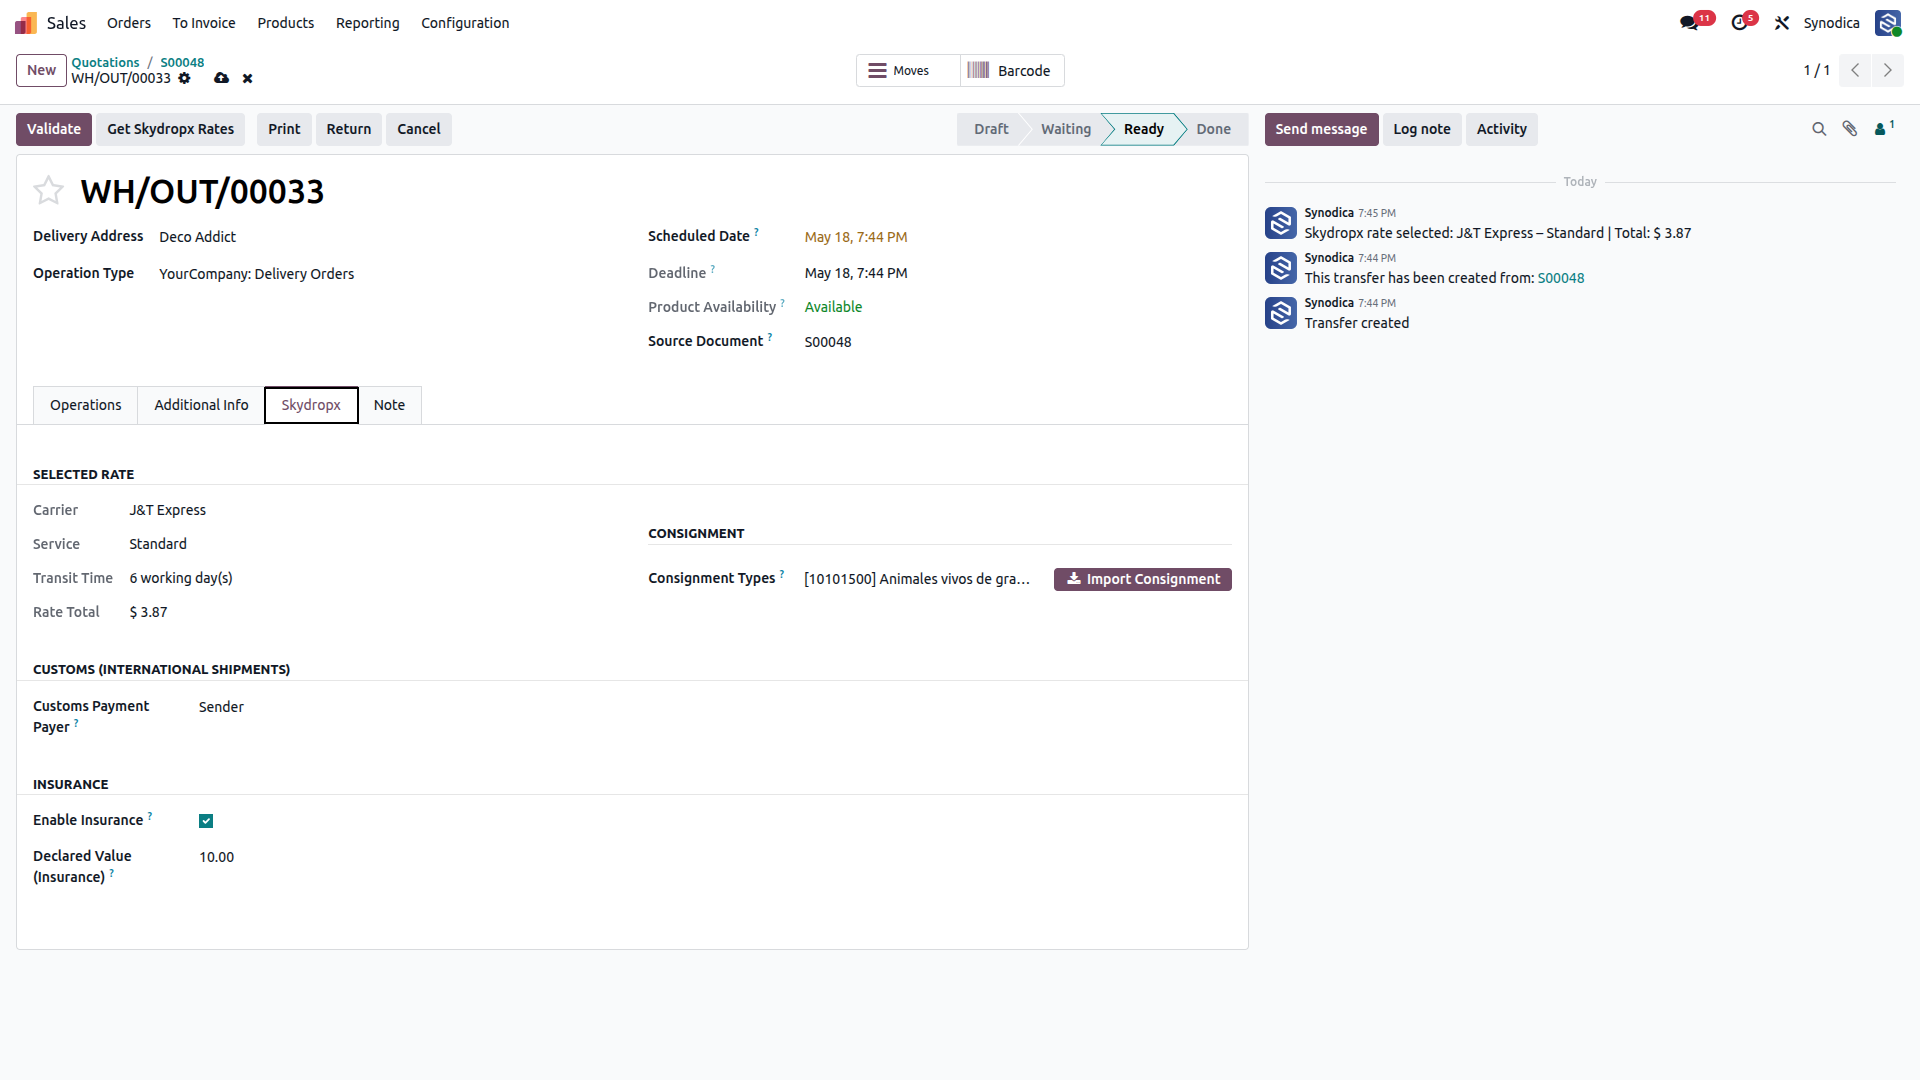Open the To Invoice menu
The image size is (1920, 1080).
204,23
